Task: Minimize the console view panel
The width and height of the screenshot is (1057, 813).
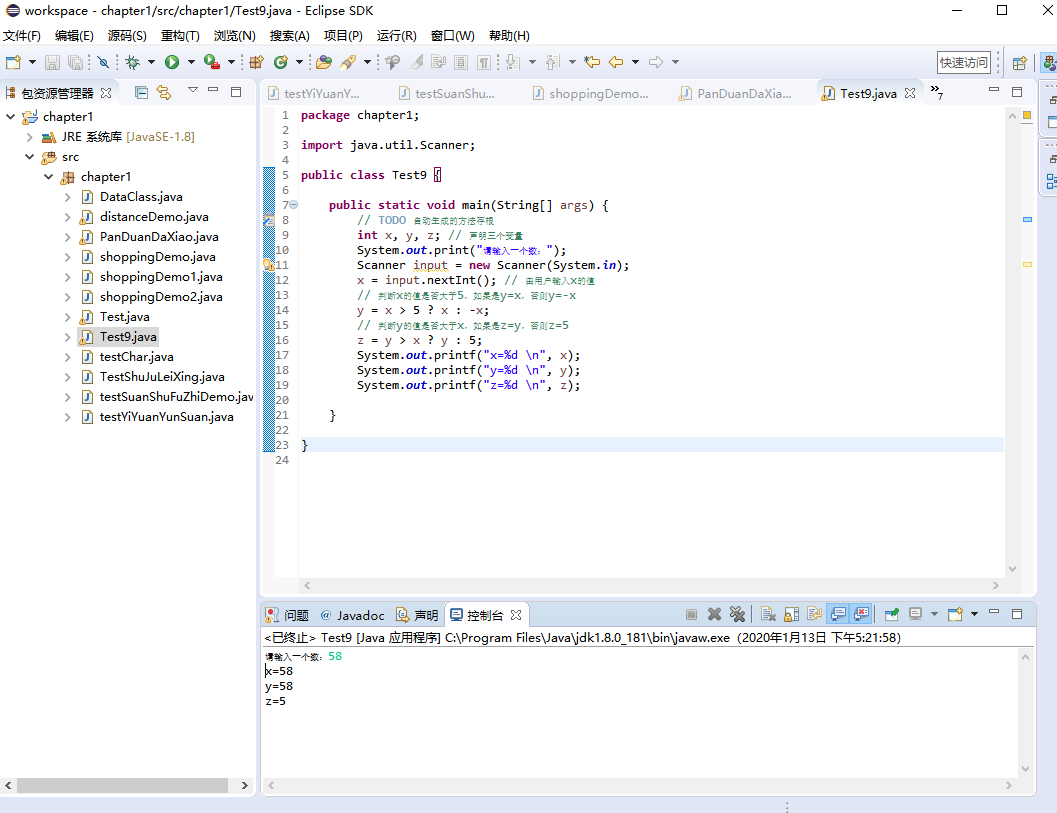Action: 994,612
